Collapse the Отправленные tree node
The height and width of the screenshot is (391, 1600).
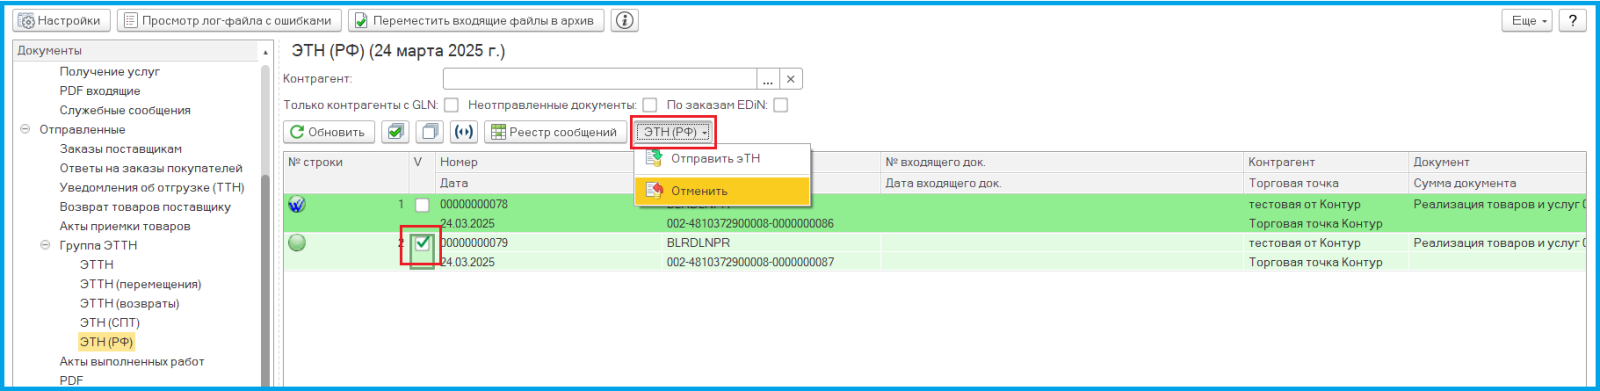click(25, 129)
